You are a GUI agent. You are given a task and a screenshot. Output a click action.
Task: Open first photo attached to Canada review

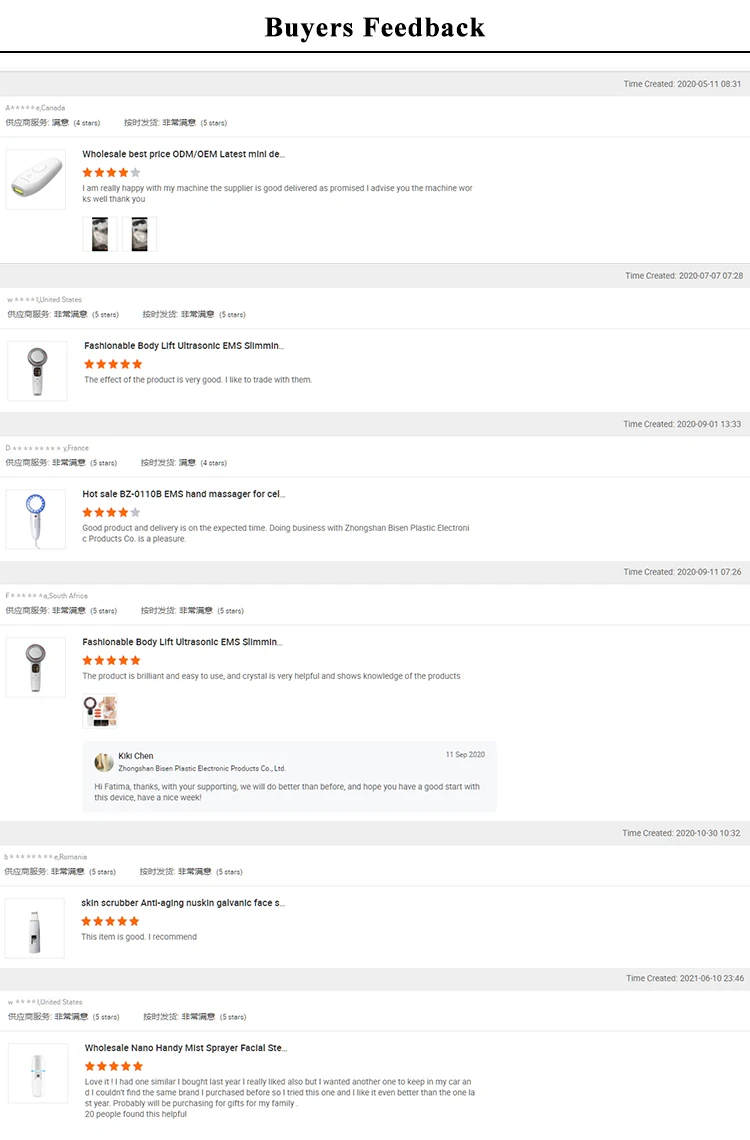click(99, 234)
